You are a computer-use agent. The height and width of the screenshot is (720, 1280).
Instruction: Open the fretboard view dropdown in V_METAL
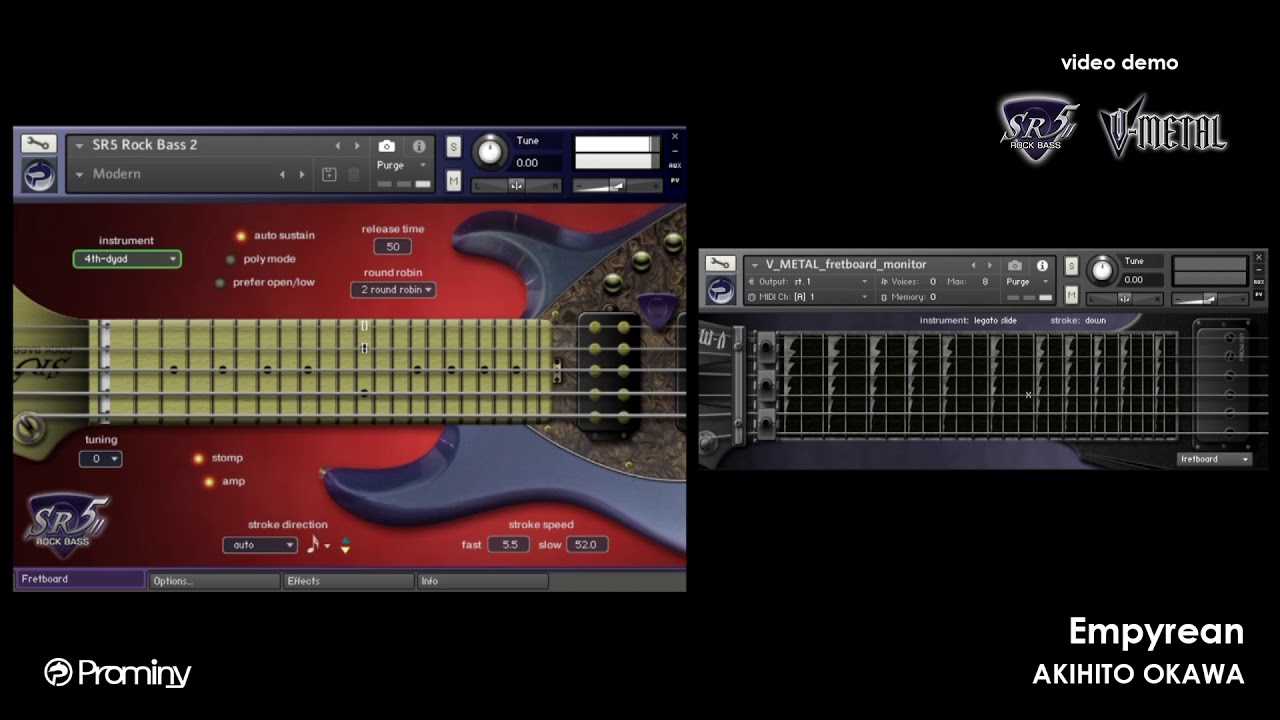point(1214,459)
